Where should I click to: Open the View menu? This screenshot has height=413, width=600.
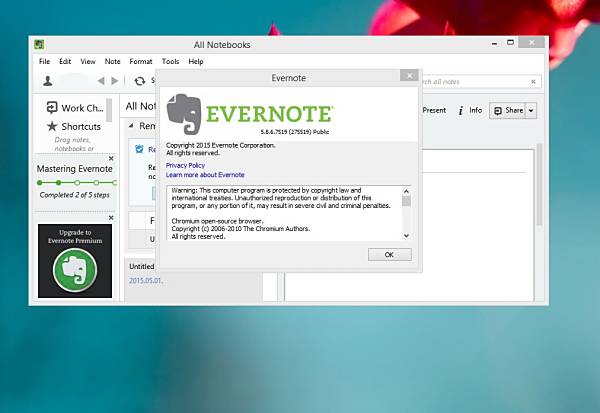tap(88, 61)
